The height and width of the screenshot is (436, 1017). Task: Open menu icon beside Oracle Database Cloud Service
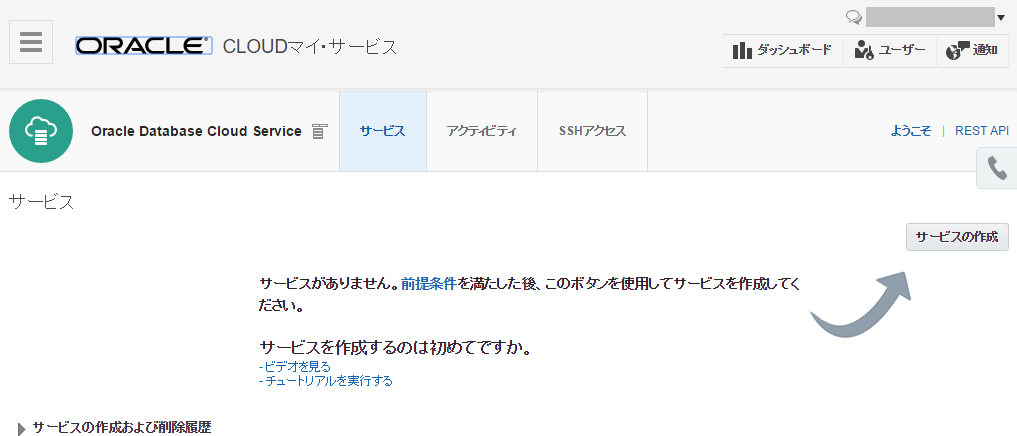320,131
